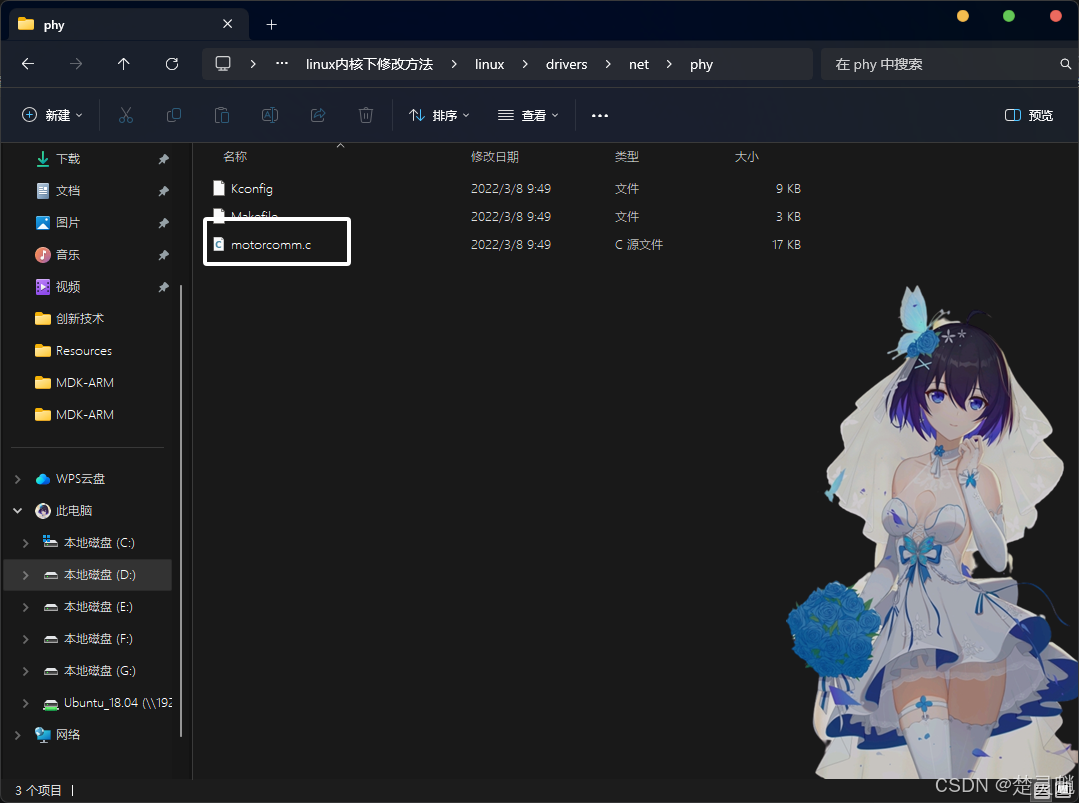Navigate to drivers breadcrumb folder
This screenshot has height=803, width=1079.
pyautogui.click(x=566, y=64)
